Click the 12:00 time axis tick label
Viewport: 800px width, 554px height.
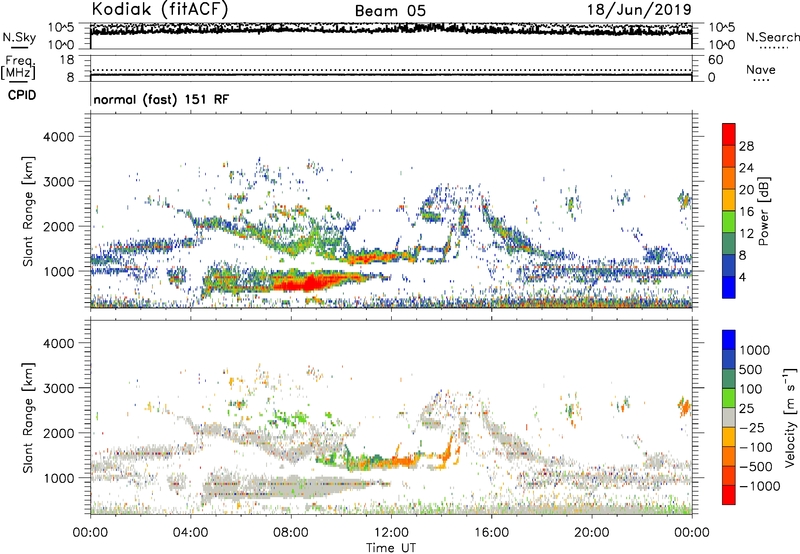391,533
